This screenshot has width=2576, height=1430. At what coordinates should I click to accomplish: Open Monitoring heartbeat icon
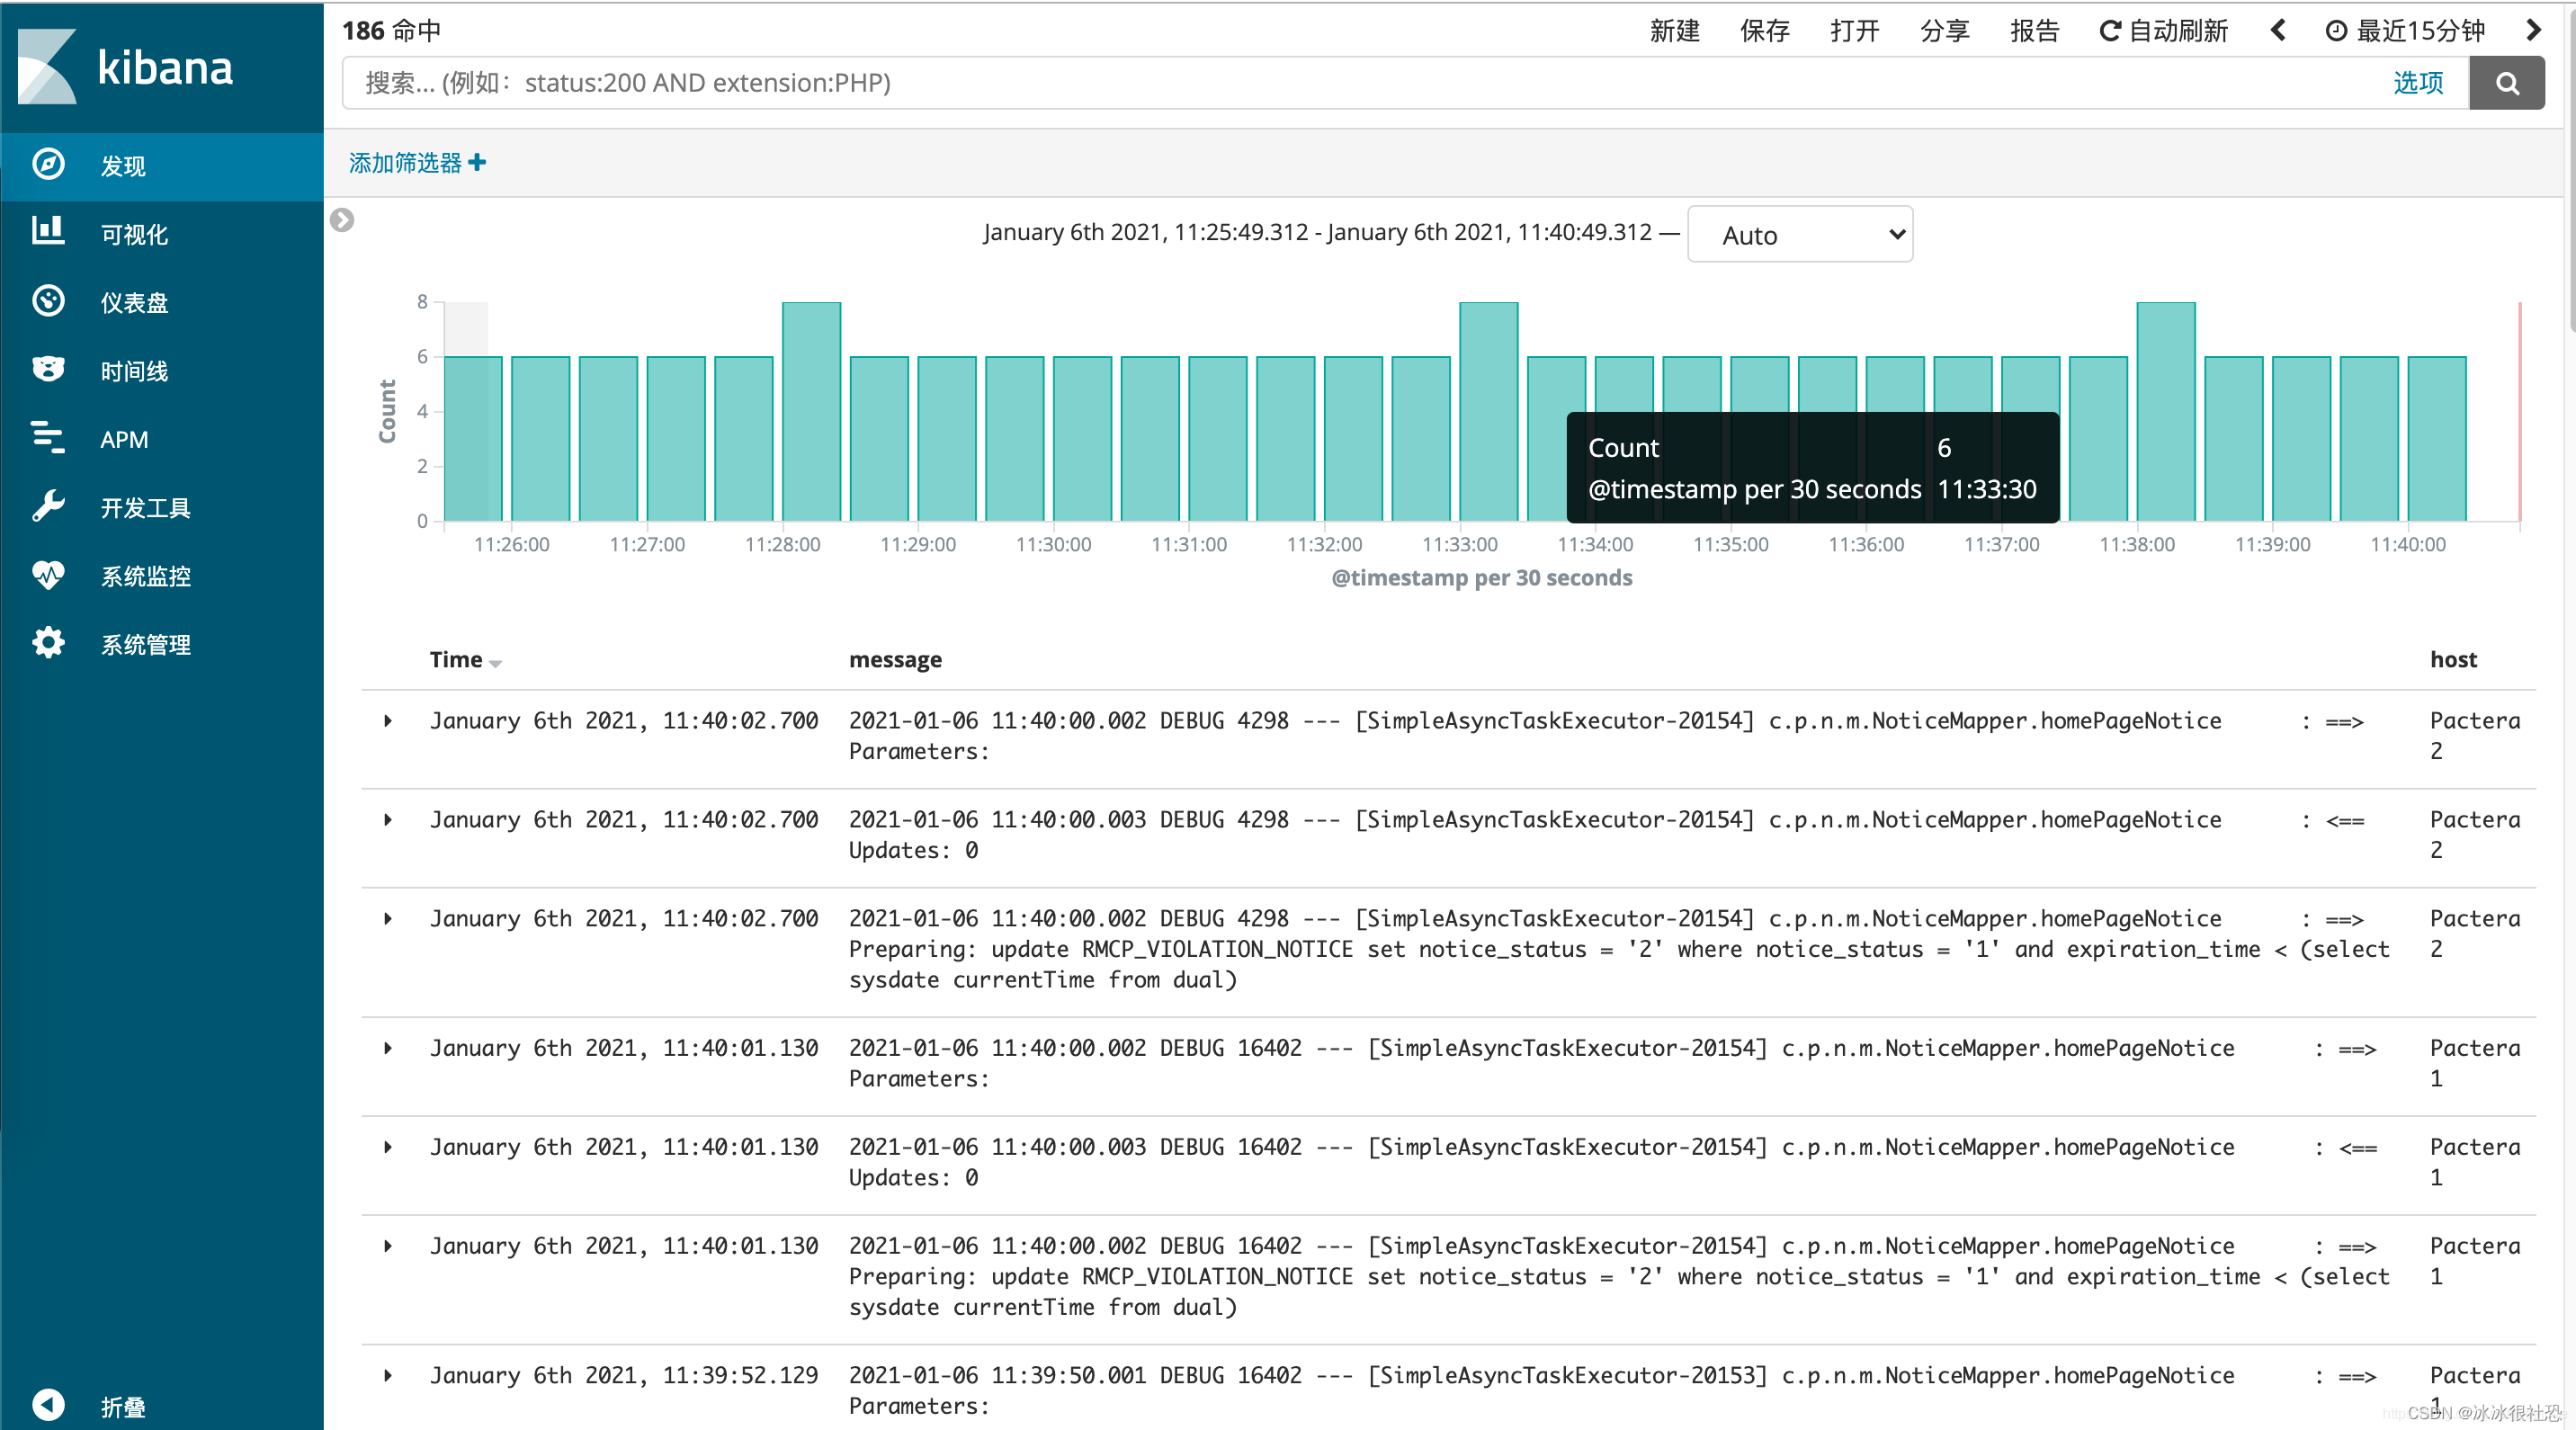point(48,575)
